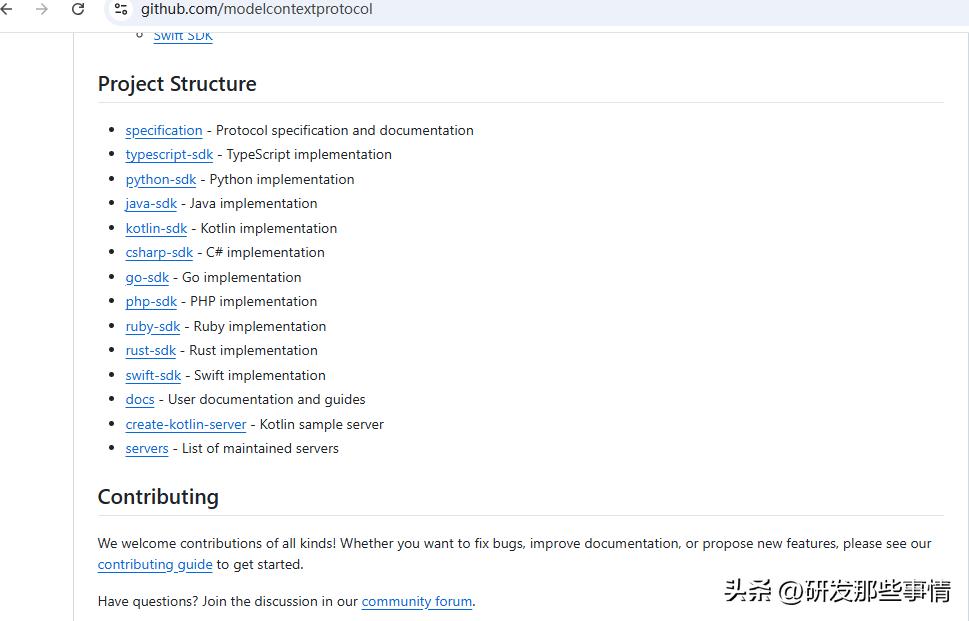The image size is (969, 621).
Task: Follow the contributing guide link
Action: pos(155,565)
